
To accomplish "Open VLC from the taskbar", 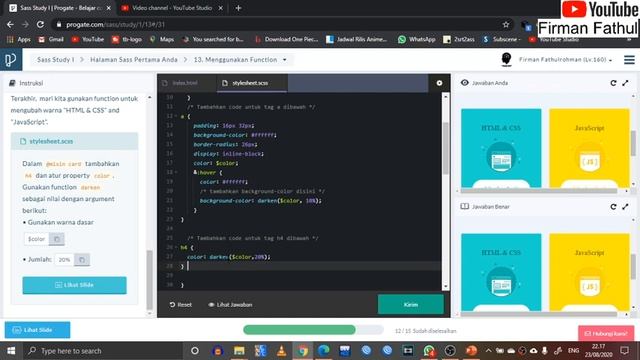I will (x=281, y=351).
